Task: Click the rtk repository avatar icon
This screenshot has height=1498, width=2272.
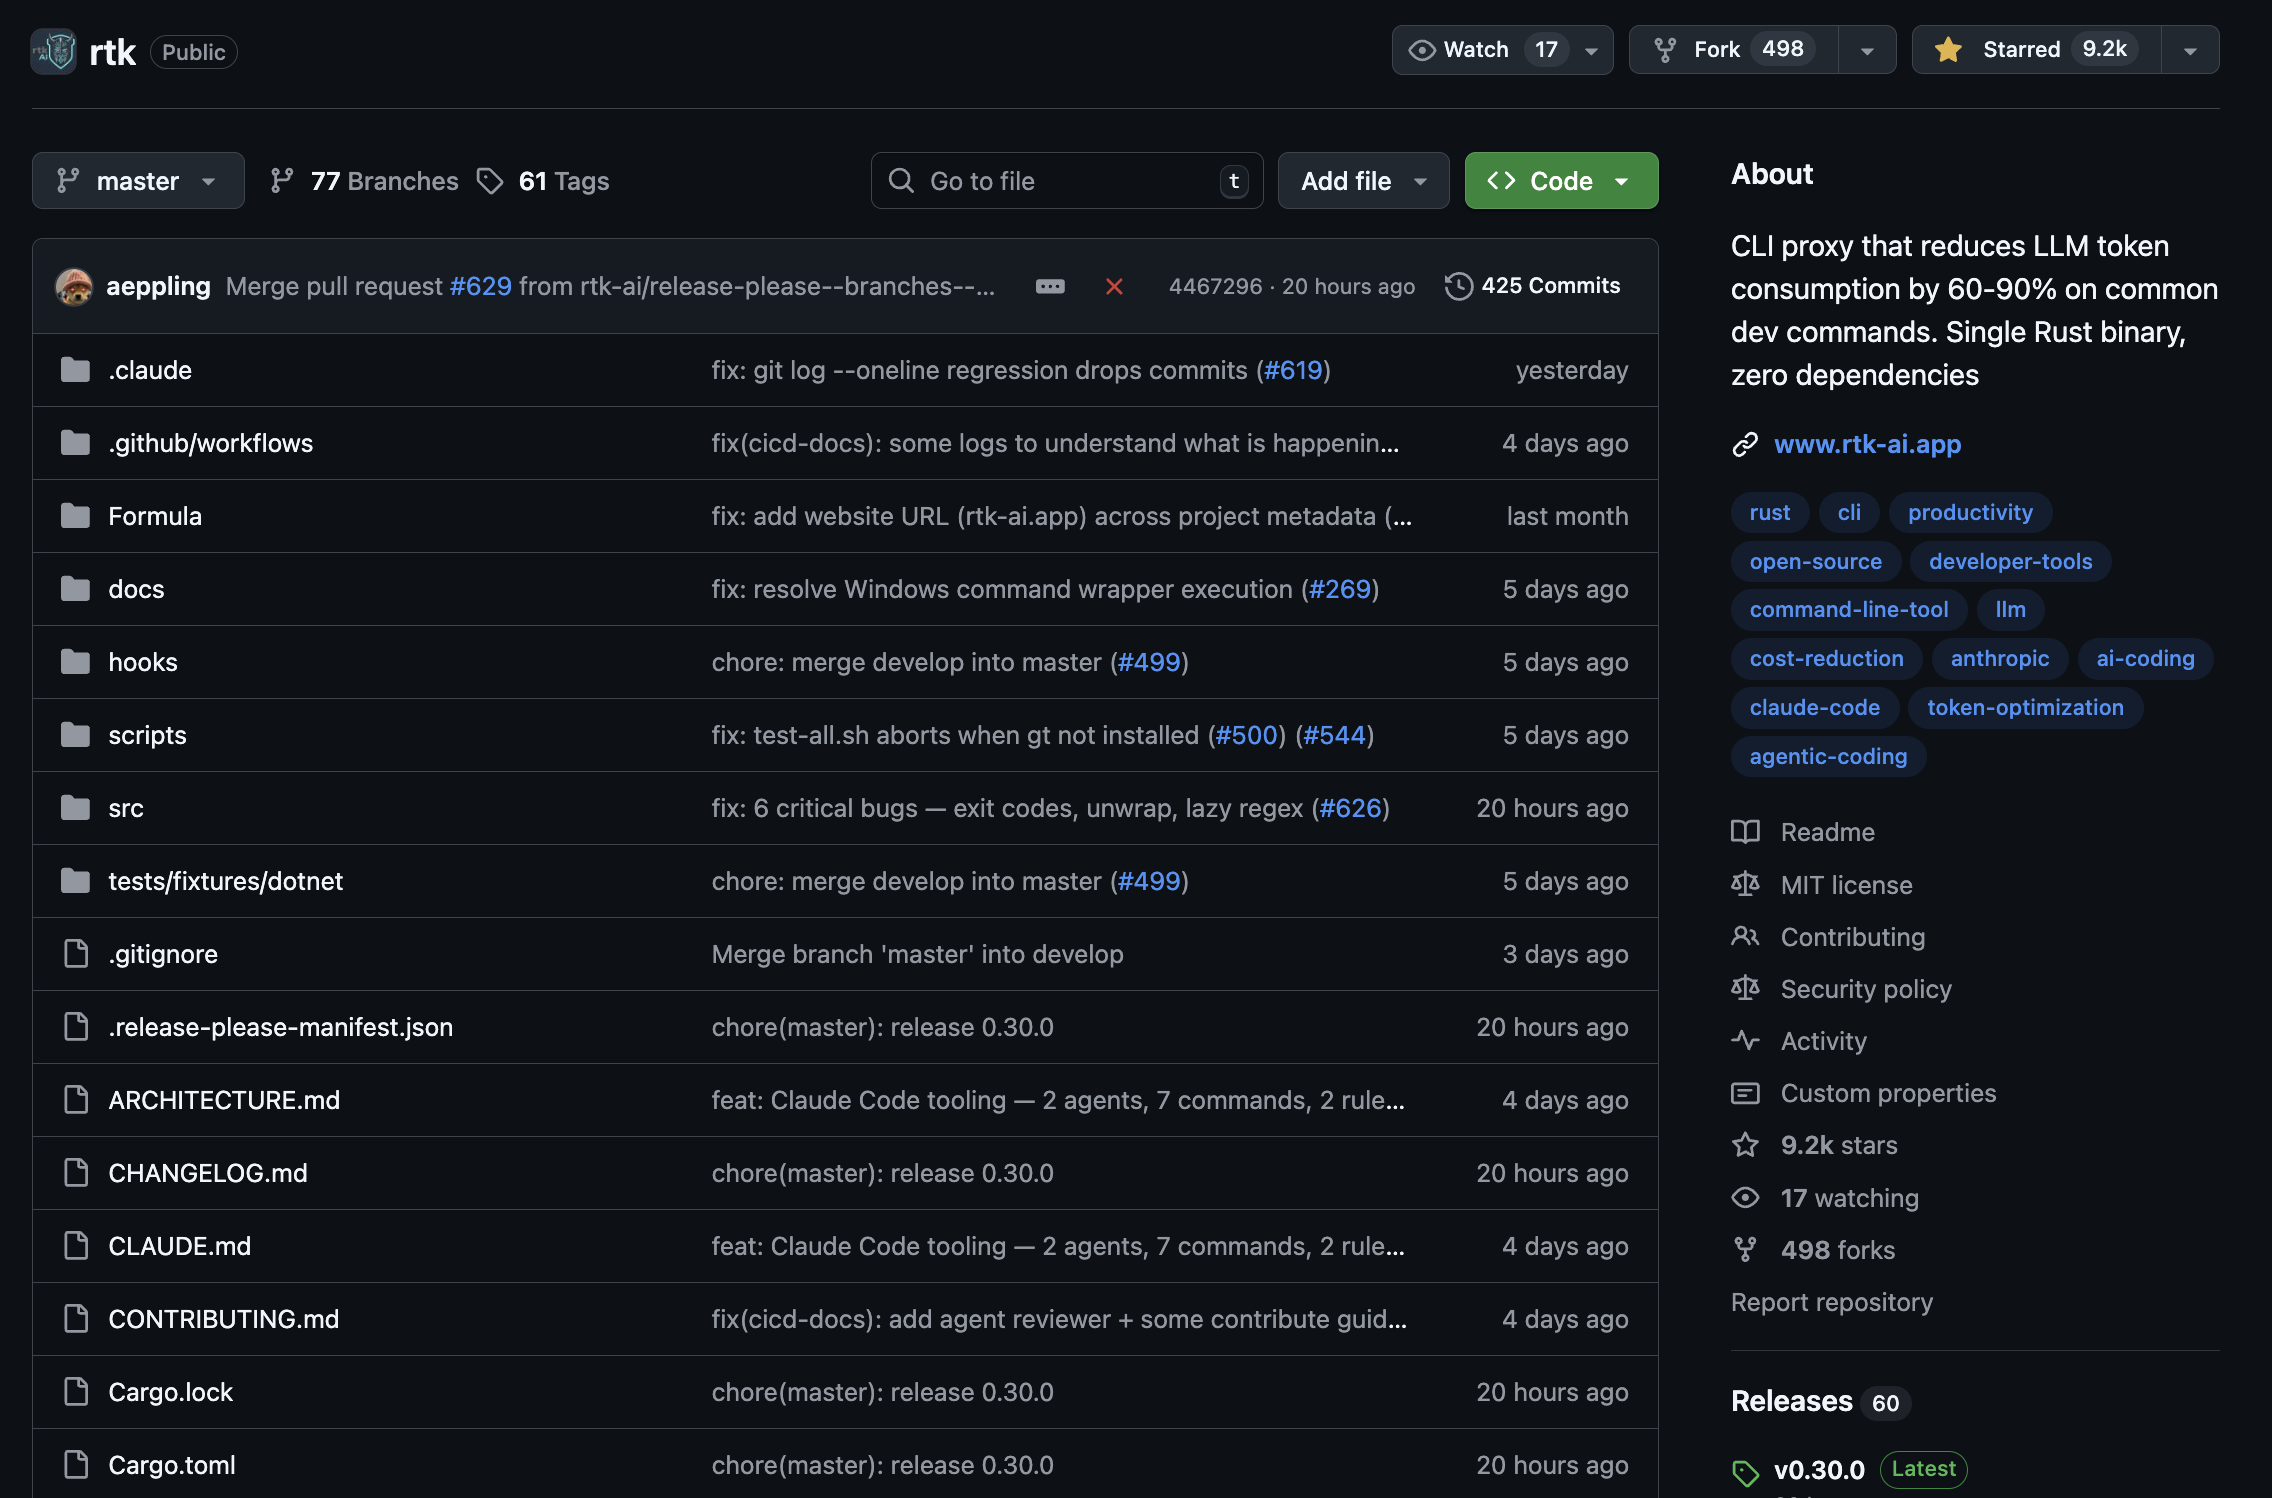Action: [x=54, y=51]
